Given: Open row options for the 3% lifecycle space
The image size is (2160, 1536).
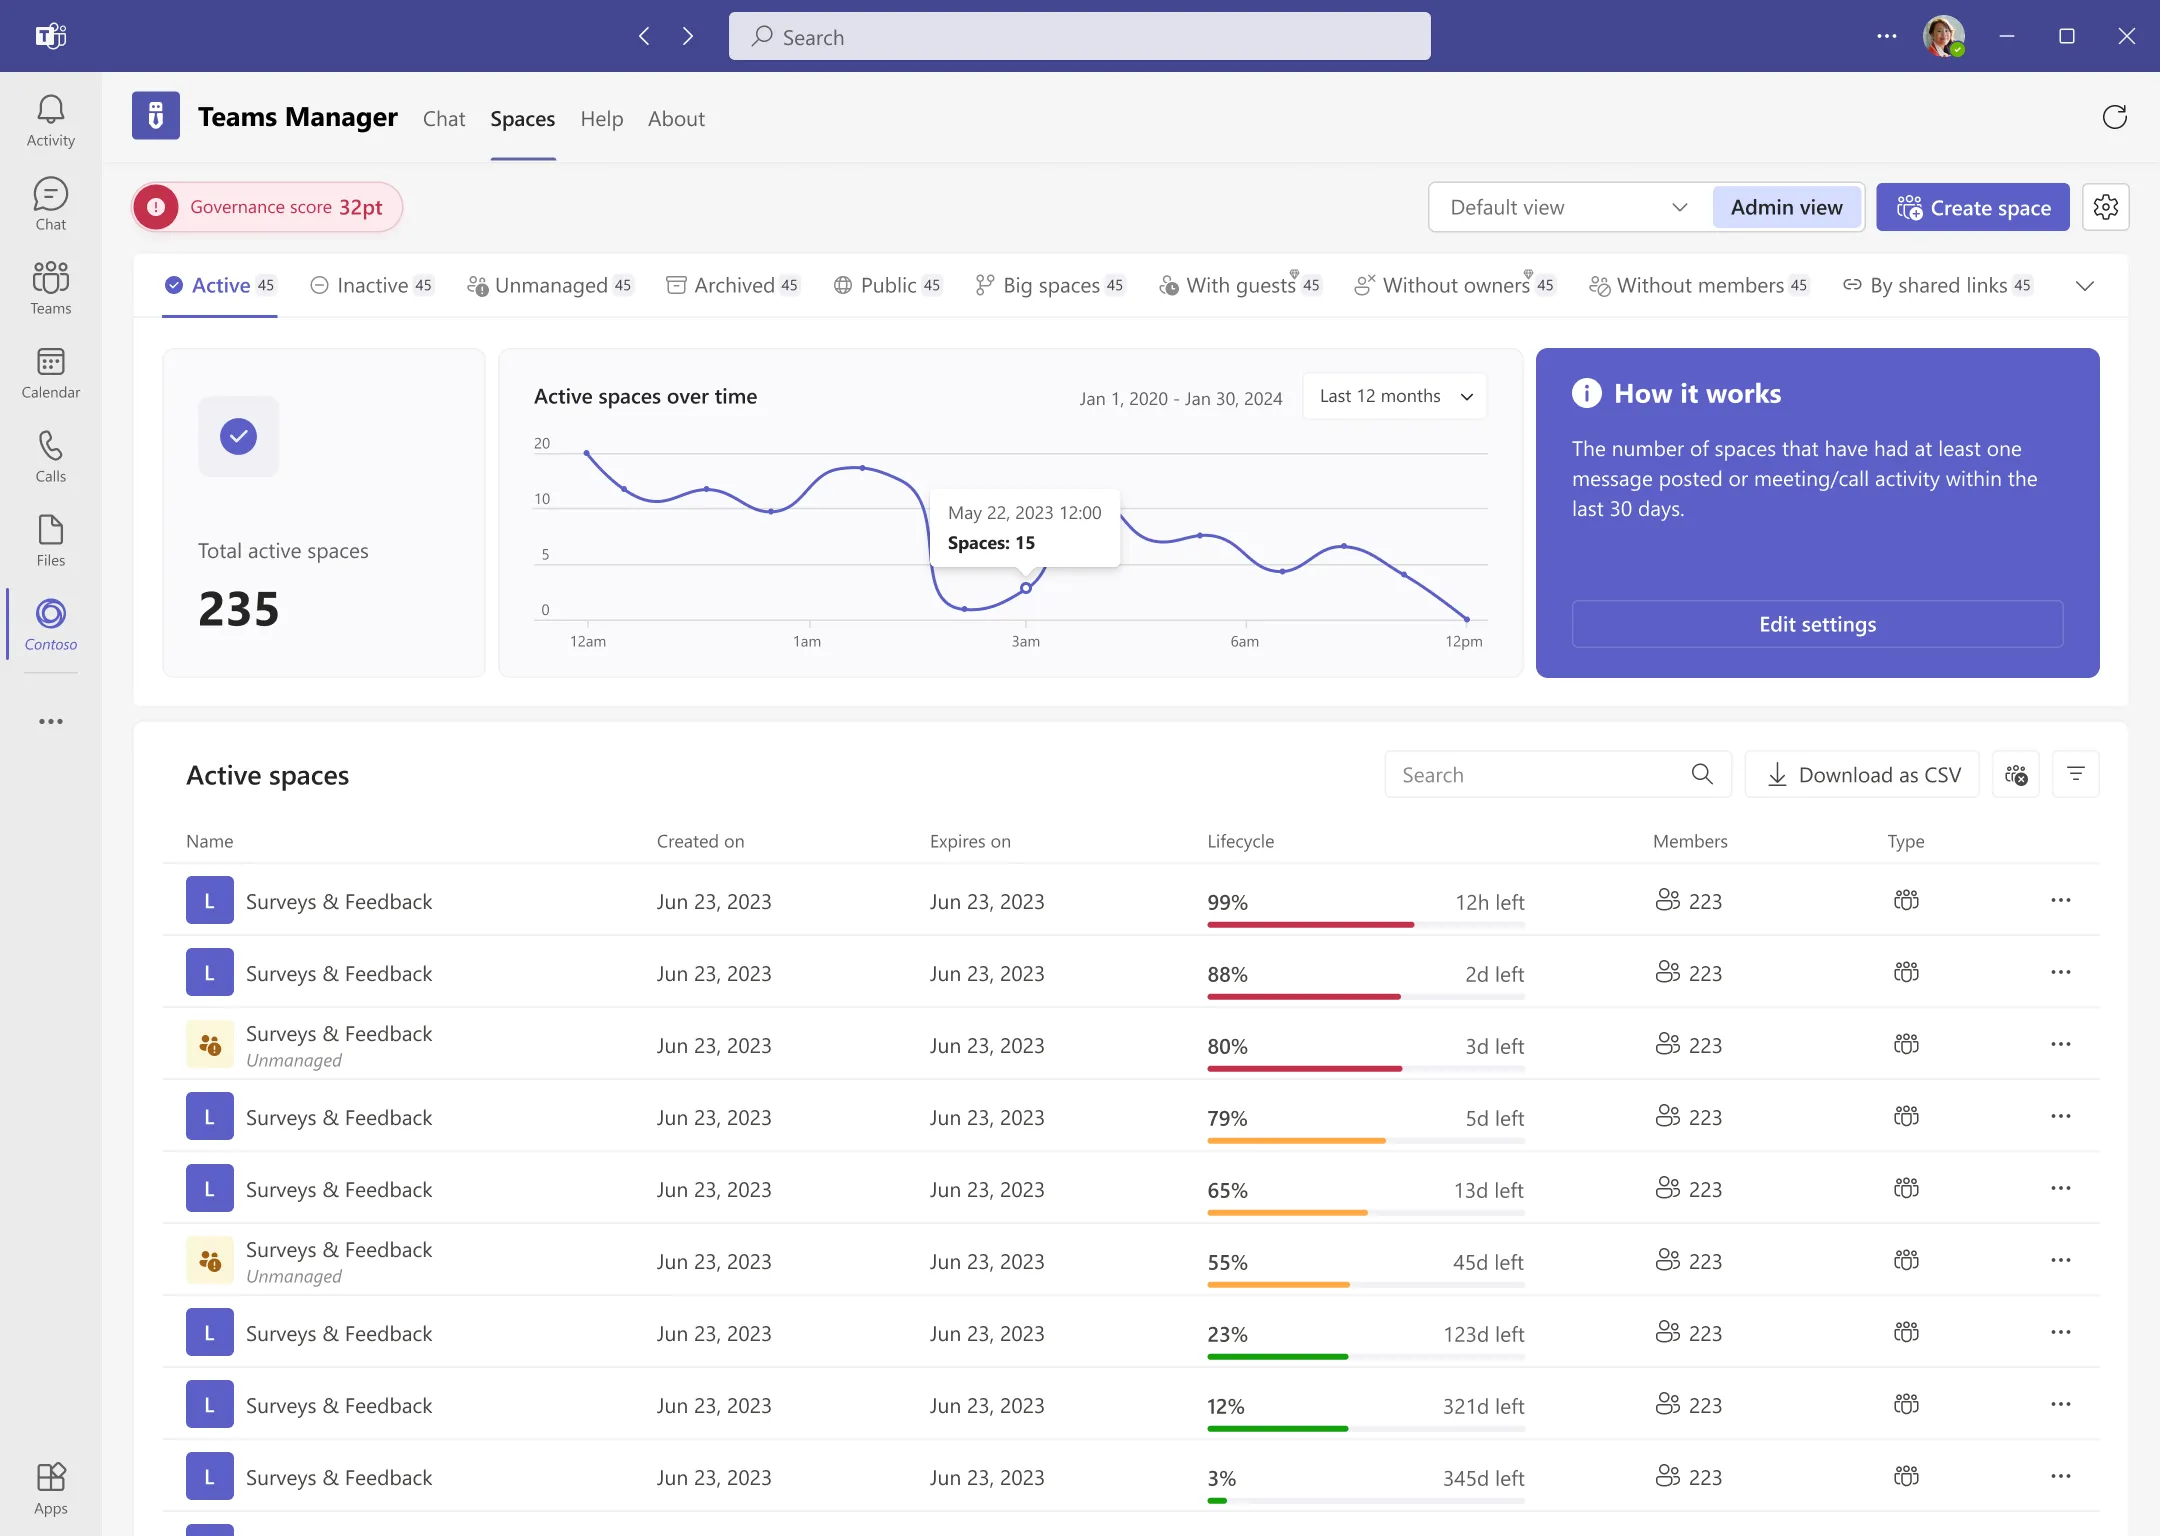Looking at the screenshot, I should point(2061,1476).
